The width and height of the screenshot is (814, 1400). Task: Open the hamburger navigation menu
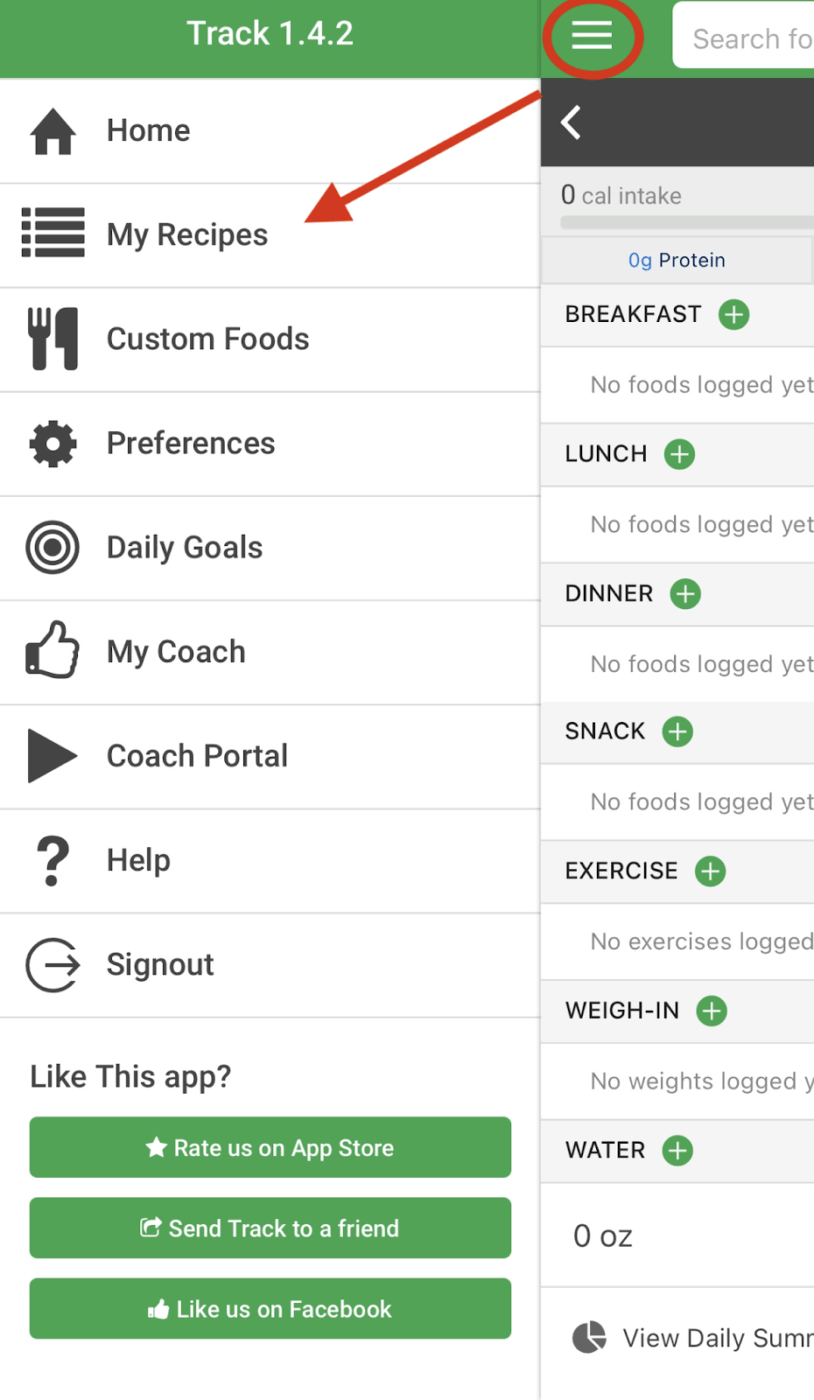[592, 36]
